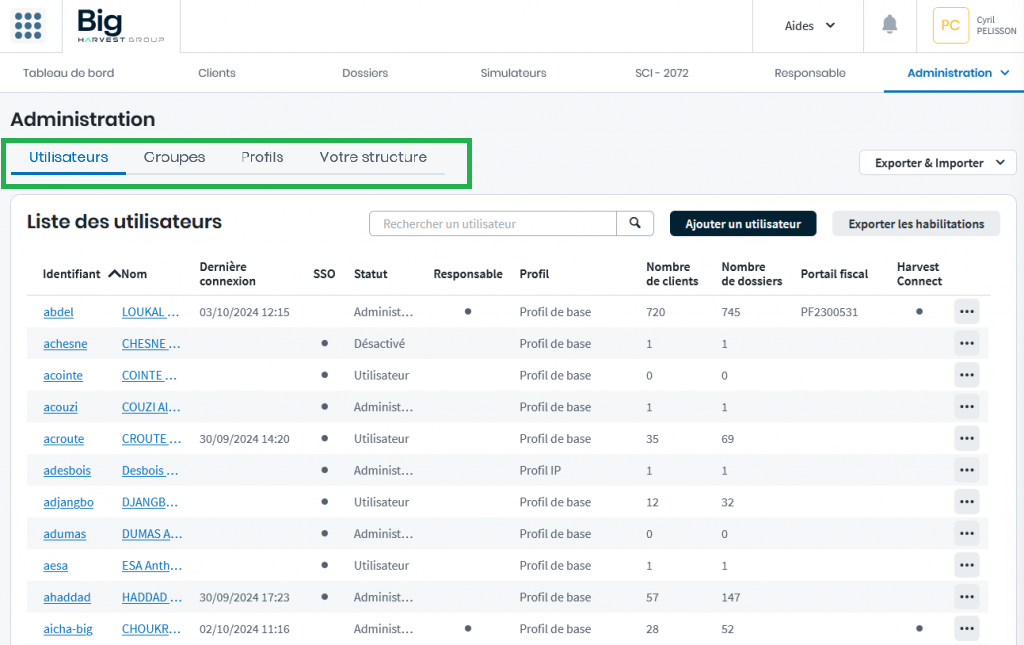Click the search magnifier icon
This screenshot has width=1024, height=645.
(635, 224)
